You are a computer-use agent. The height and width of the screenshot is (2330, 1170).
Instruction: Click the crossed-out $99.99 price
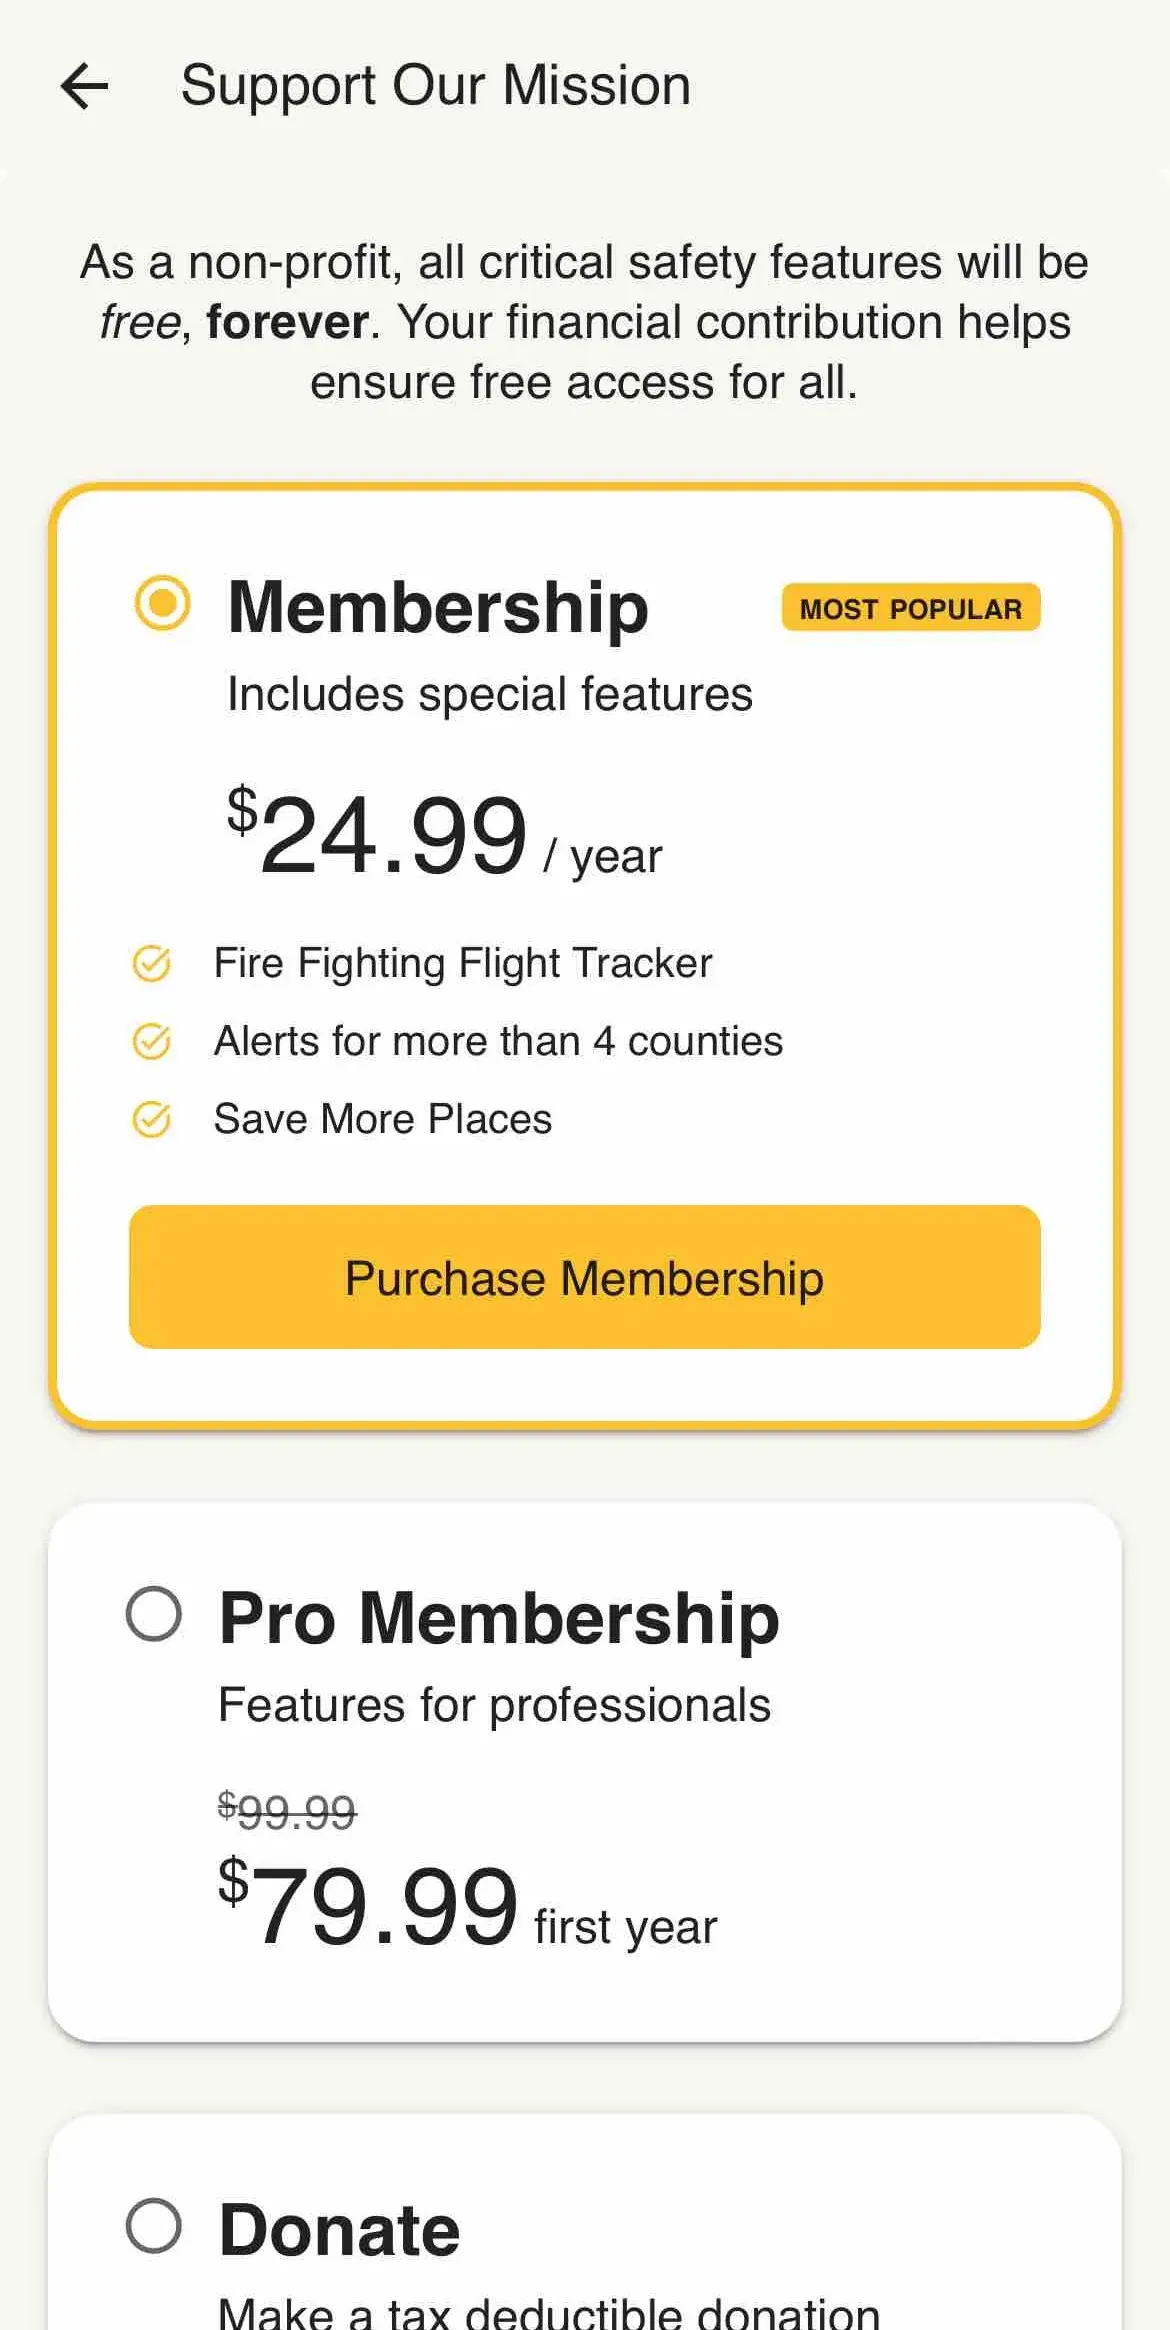pyautogui.click(x=287, y=1811)
